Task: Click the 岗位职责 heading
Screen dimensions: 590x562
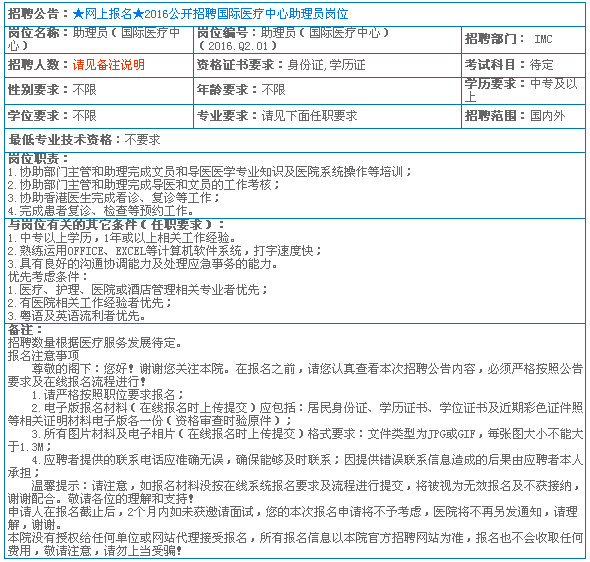Action: tap(38, 159)
